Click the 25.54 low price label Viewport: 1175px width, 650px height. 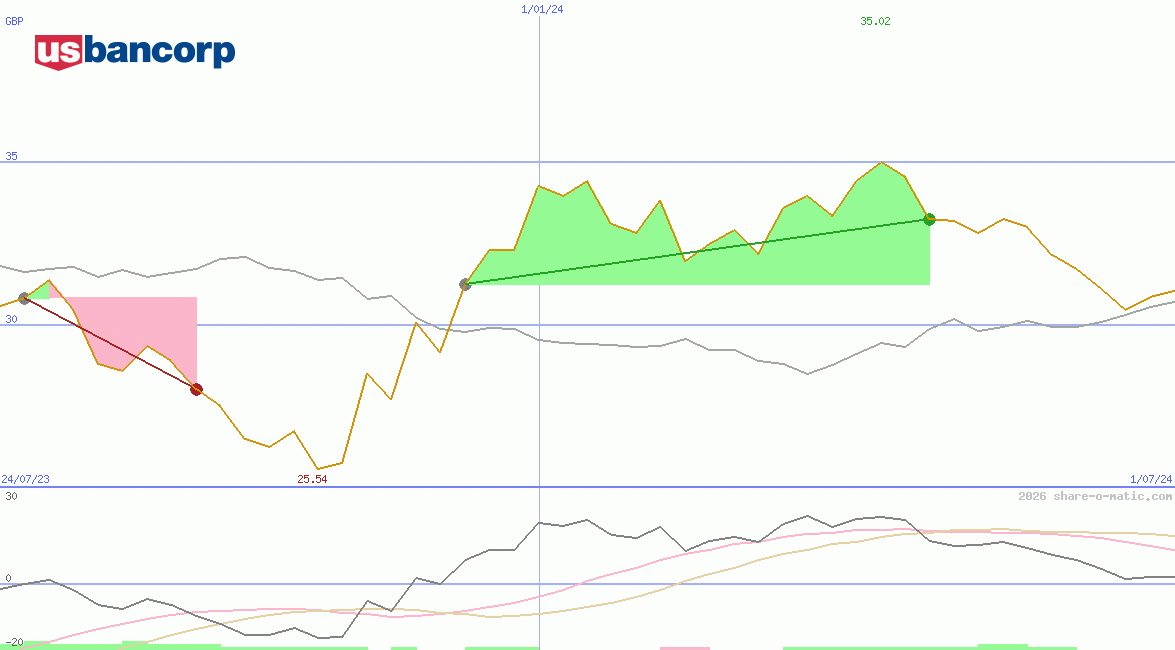(312, 479)
